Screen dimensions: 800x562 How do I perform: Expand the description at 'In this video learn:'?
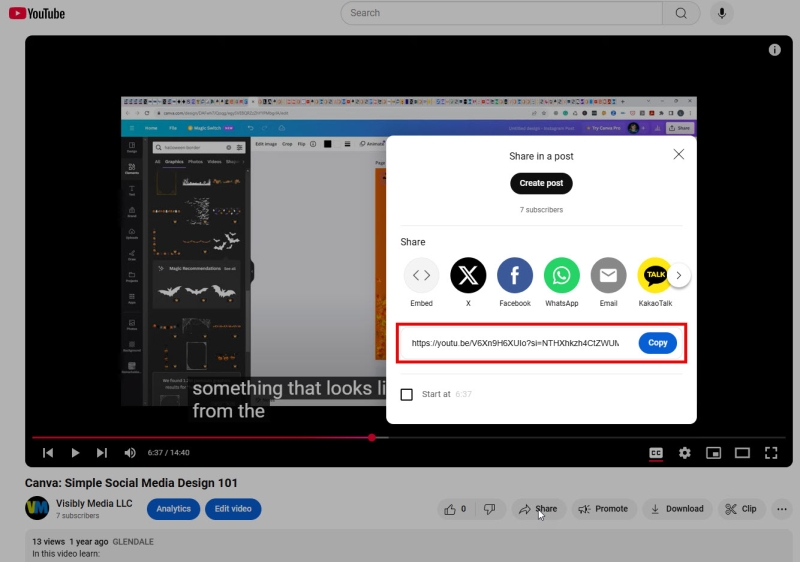coord(66,554)
